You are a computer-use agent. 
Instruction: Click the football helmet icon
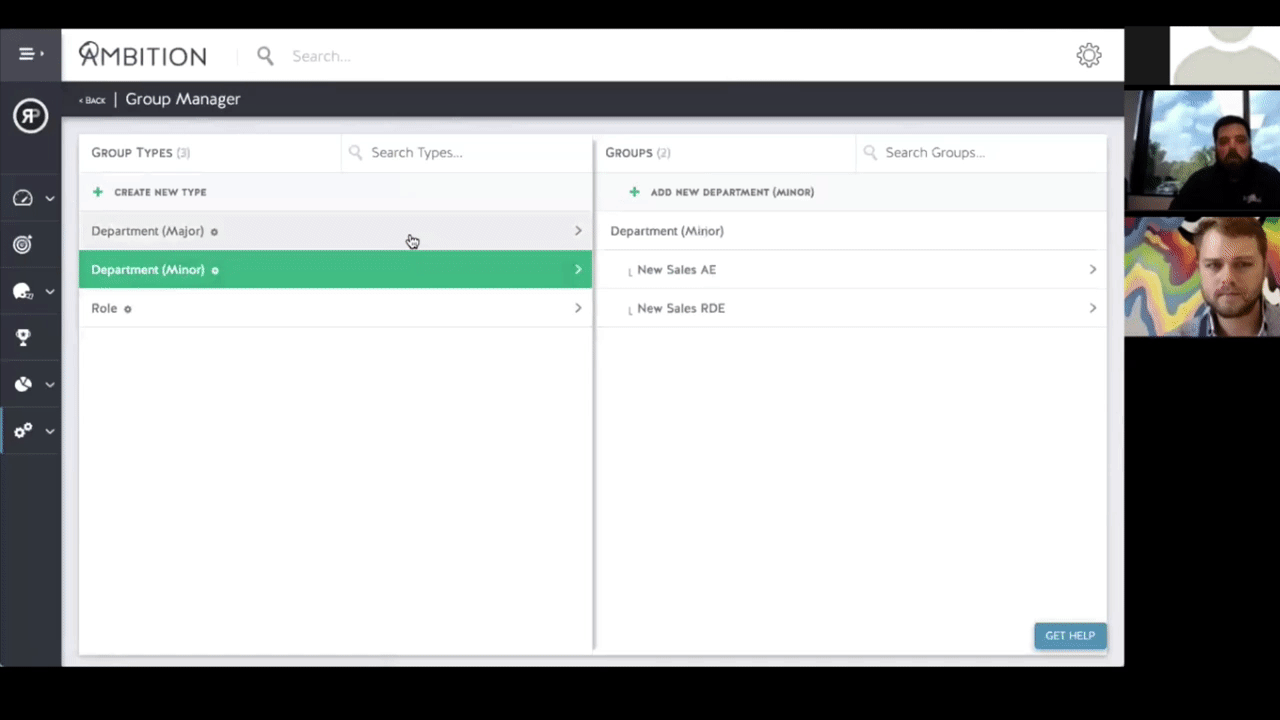click(23, 291)
